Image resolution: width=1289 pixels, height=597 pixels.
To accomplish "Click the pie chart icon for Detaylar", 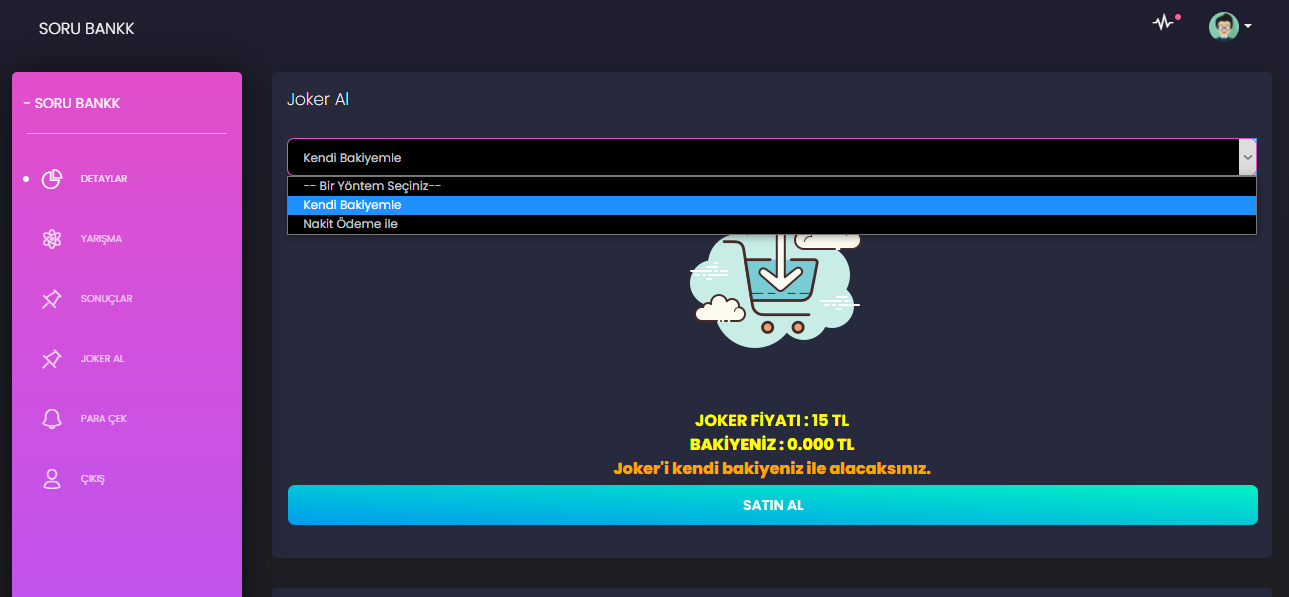I will pyautogui.click(x=52, y=179).
